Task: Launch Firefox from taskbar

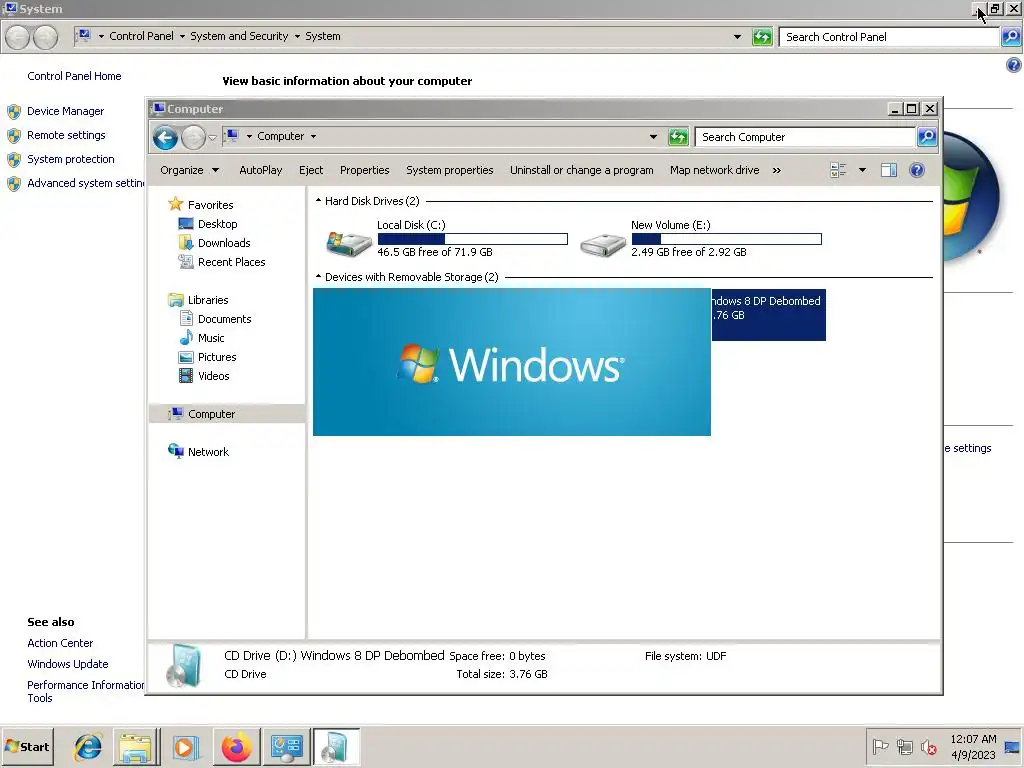Action: pos(236,746)
